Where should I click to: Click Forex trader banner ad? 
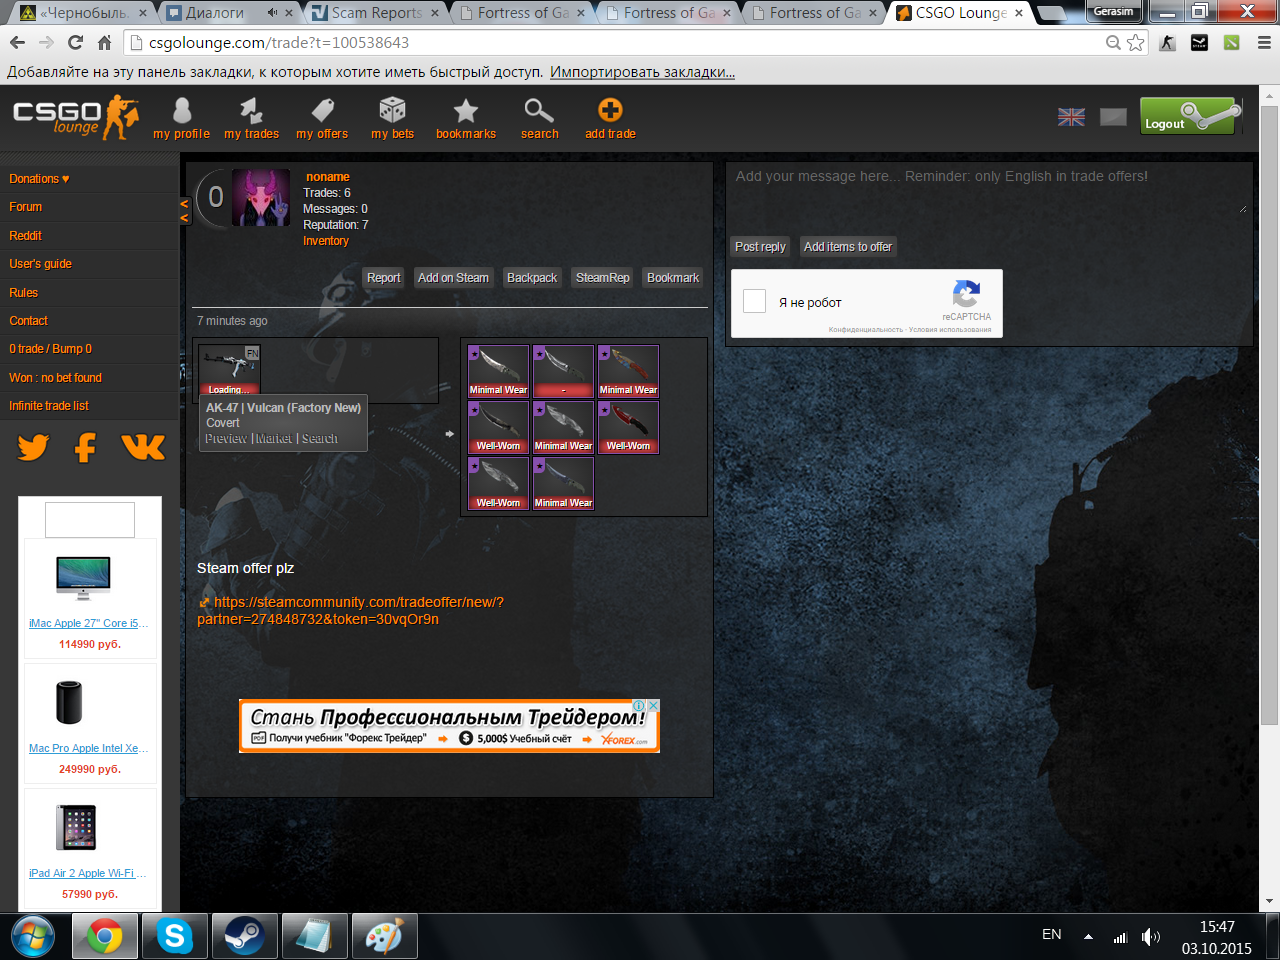[449, 726]
